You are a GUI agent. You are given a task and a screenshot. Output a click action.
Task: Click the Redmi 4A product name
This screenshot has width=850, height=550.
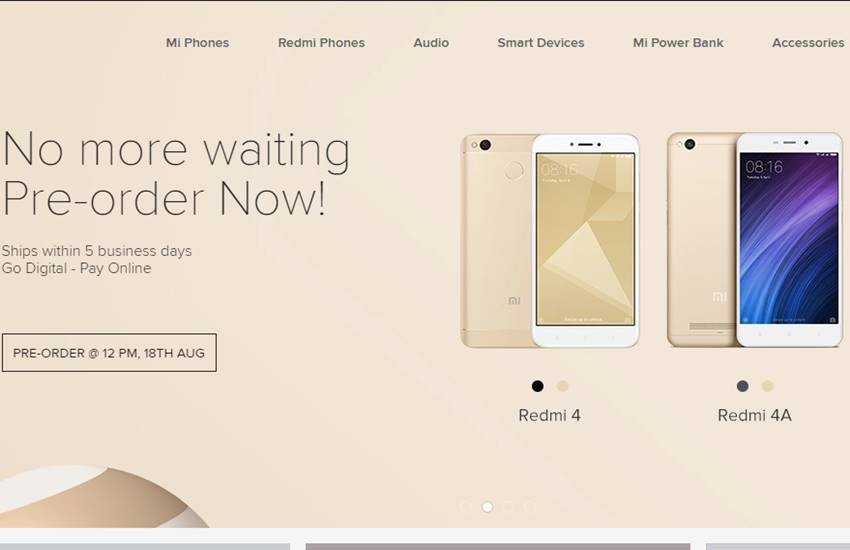click(755, 415)
